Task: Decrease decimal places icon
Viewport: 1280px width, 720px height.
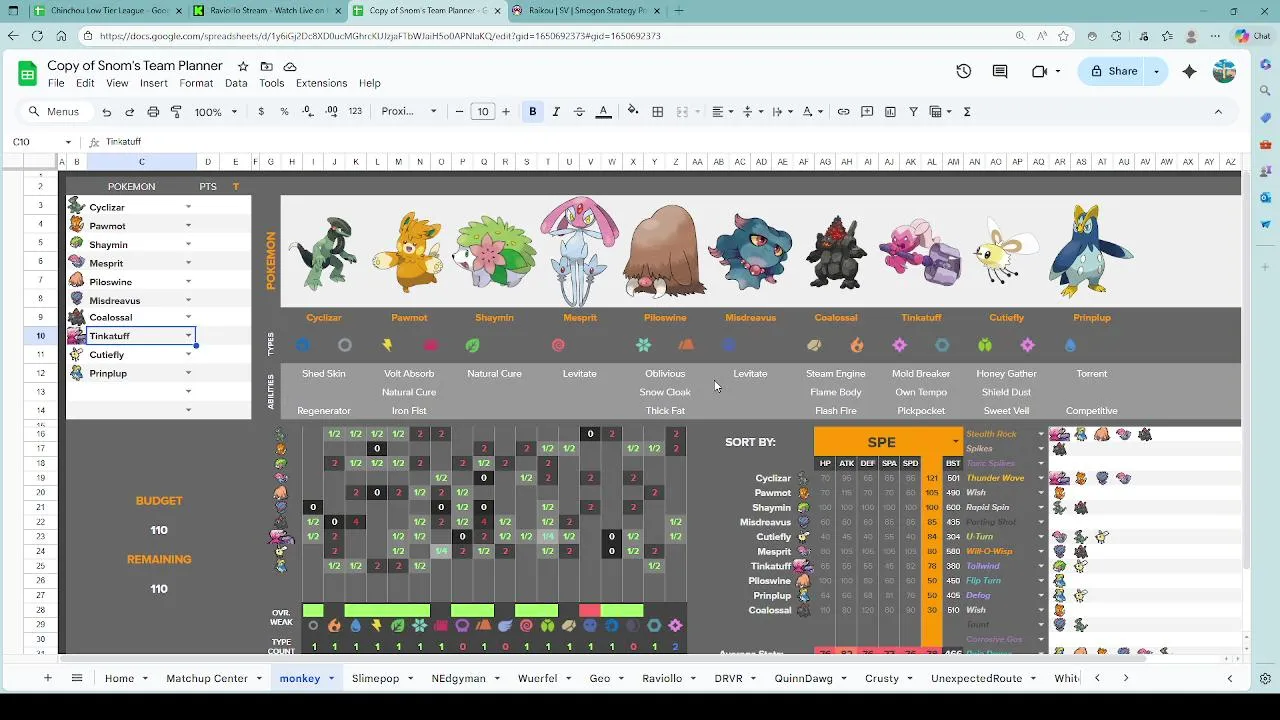Action: click(308, 112)
